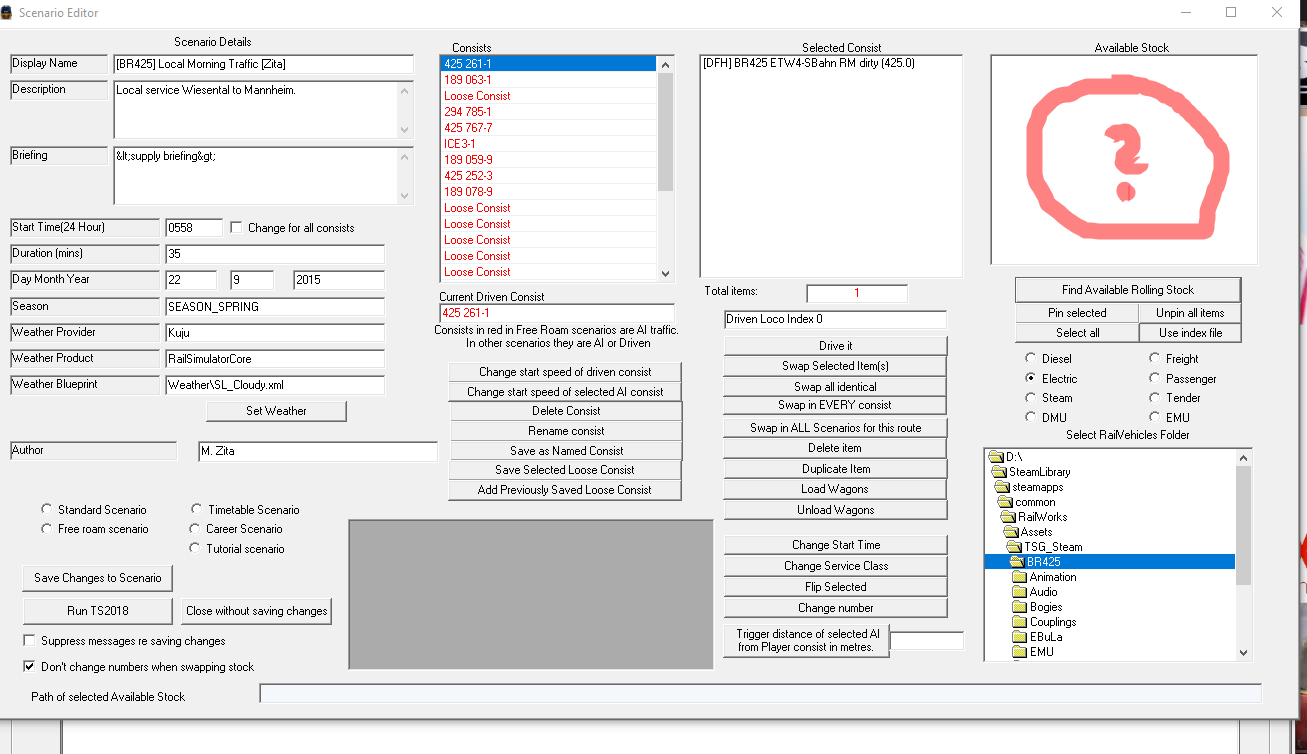Screen dimensions: 1307x754
Task: Click the Season input field
Action: click(275, 307)
